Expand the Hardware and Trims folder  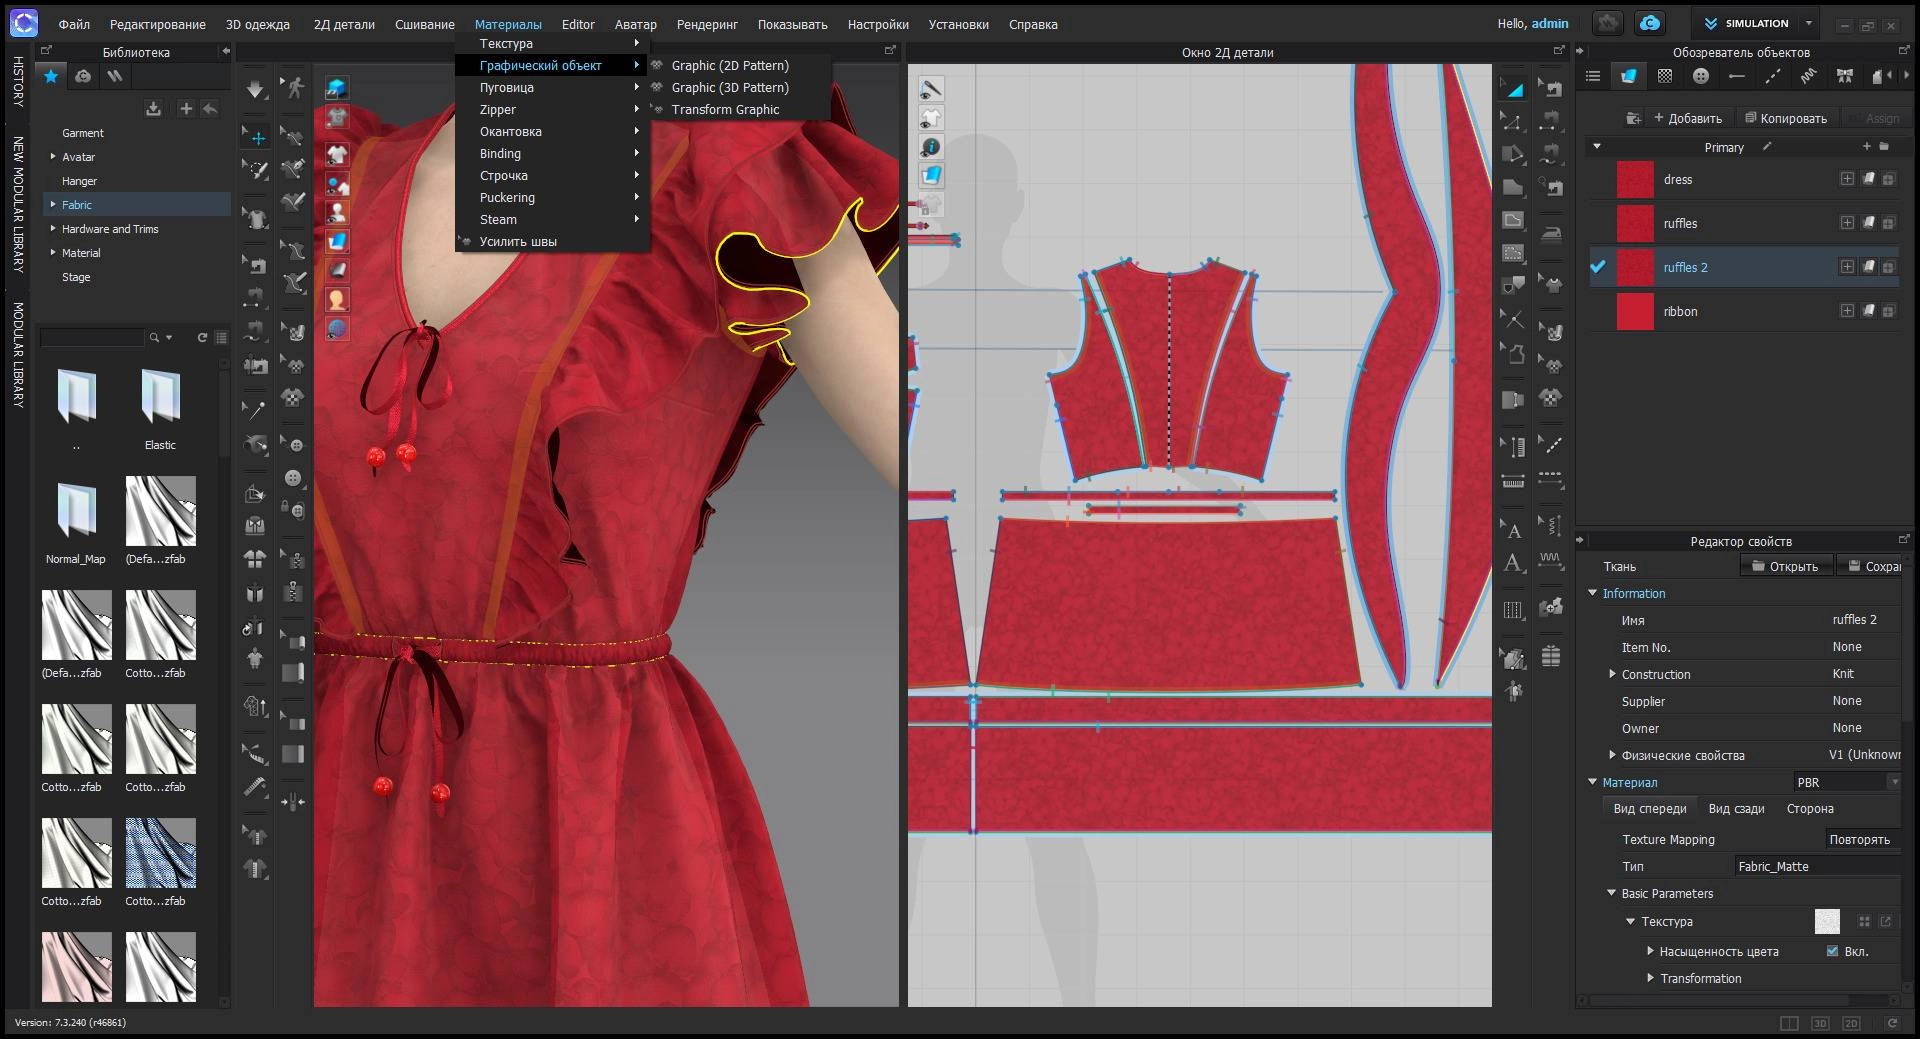pyautogui.click(x=53, y=229)
